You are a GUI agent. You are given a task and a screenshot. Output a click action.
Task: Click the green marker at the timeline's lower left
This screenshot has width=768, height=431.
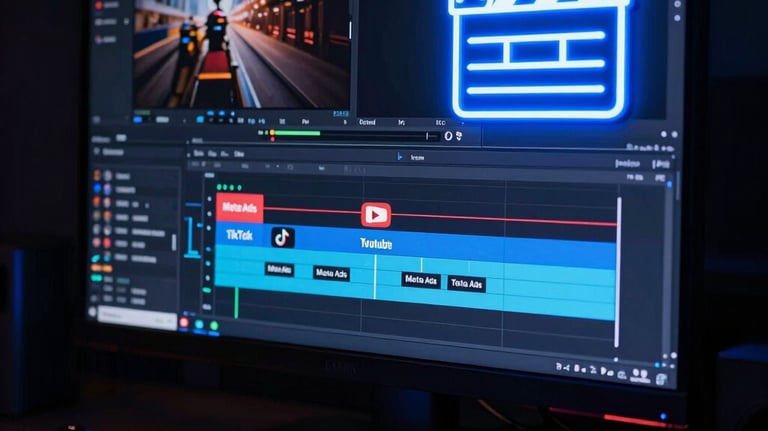236,303
